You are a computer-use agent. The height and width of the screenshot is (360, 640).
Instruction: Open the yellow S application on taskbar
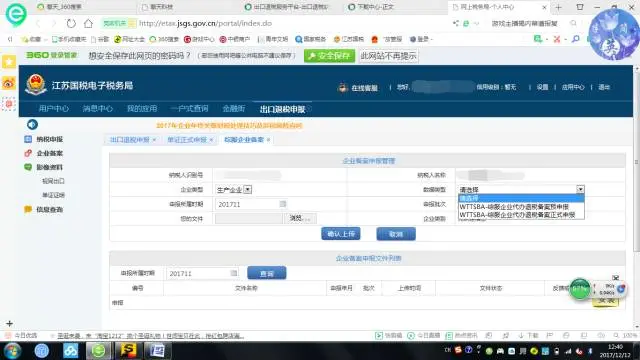(128, 351)
